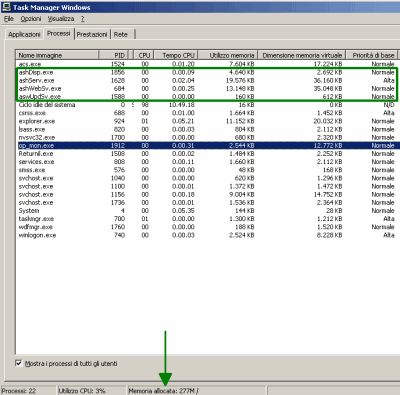Switch to the Applicazioni tab
The image size is (400, 395).
24,34
